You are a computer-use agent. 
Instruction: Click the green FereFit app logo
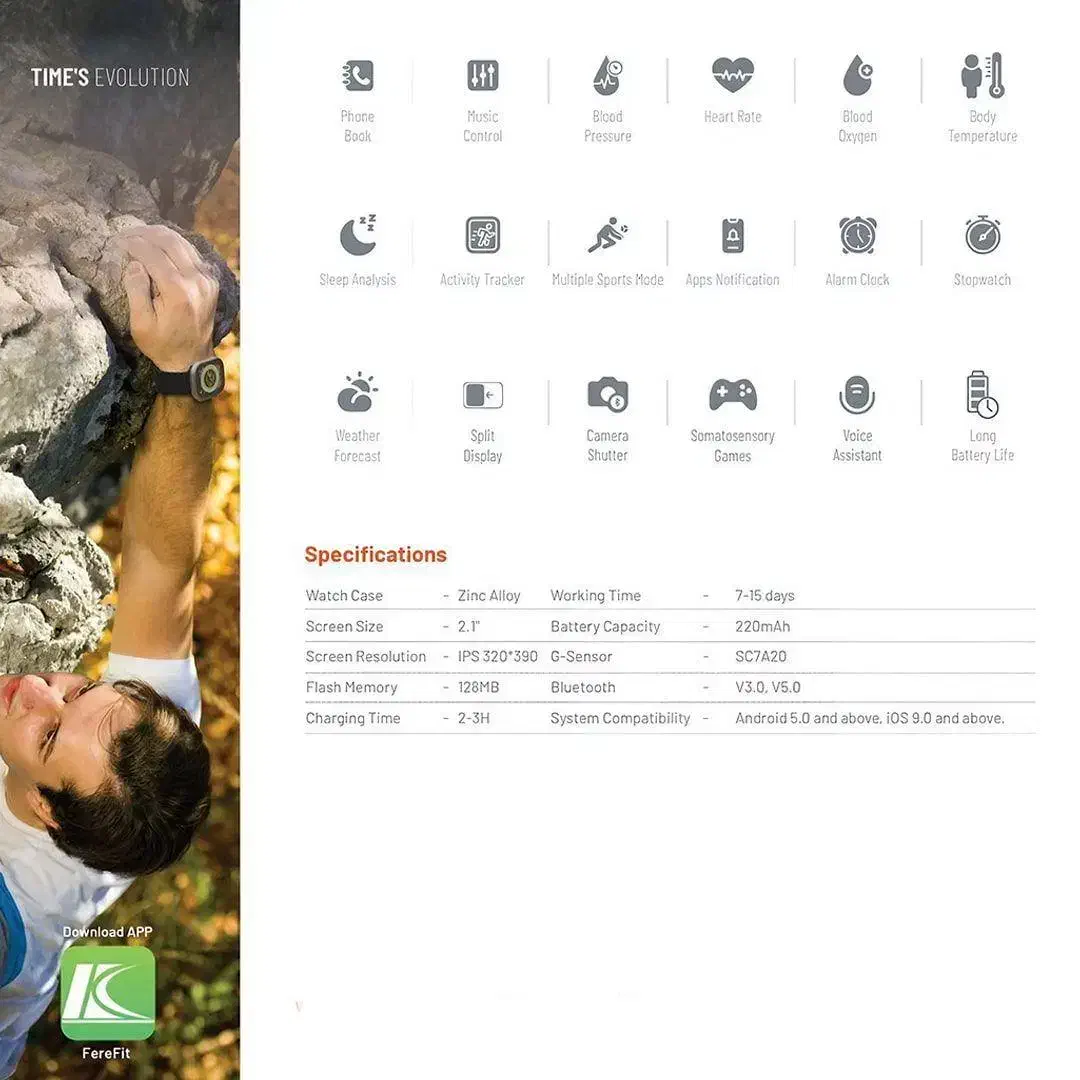pyautogui.click(x=107, y=993)
